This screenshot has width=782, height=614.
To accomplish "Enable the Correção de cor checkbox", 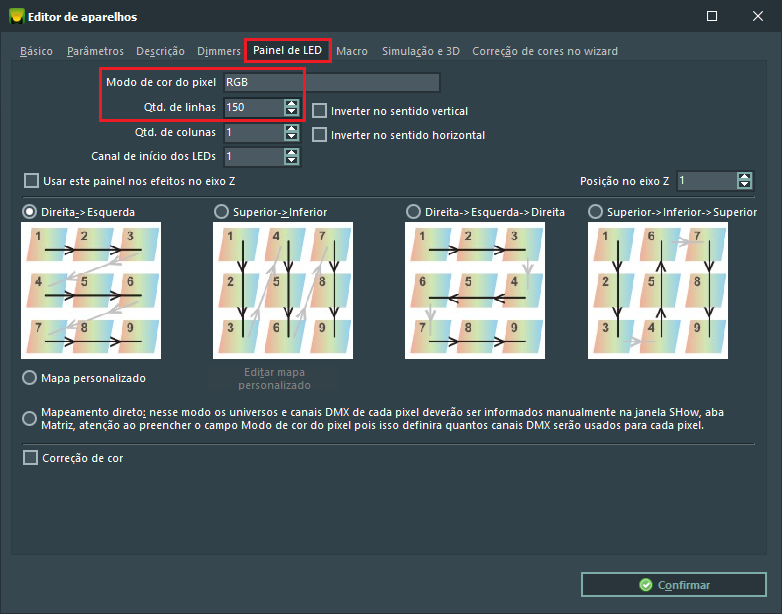I will (31, 458).
